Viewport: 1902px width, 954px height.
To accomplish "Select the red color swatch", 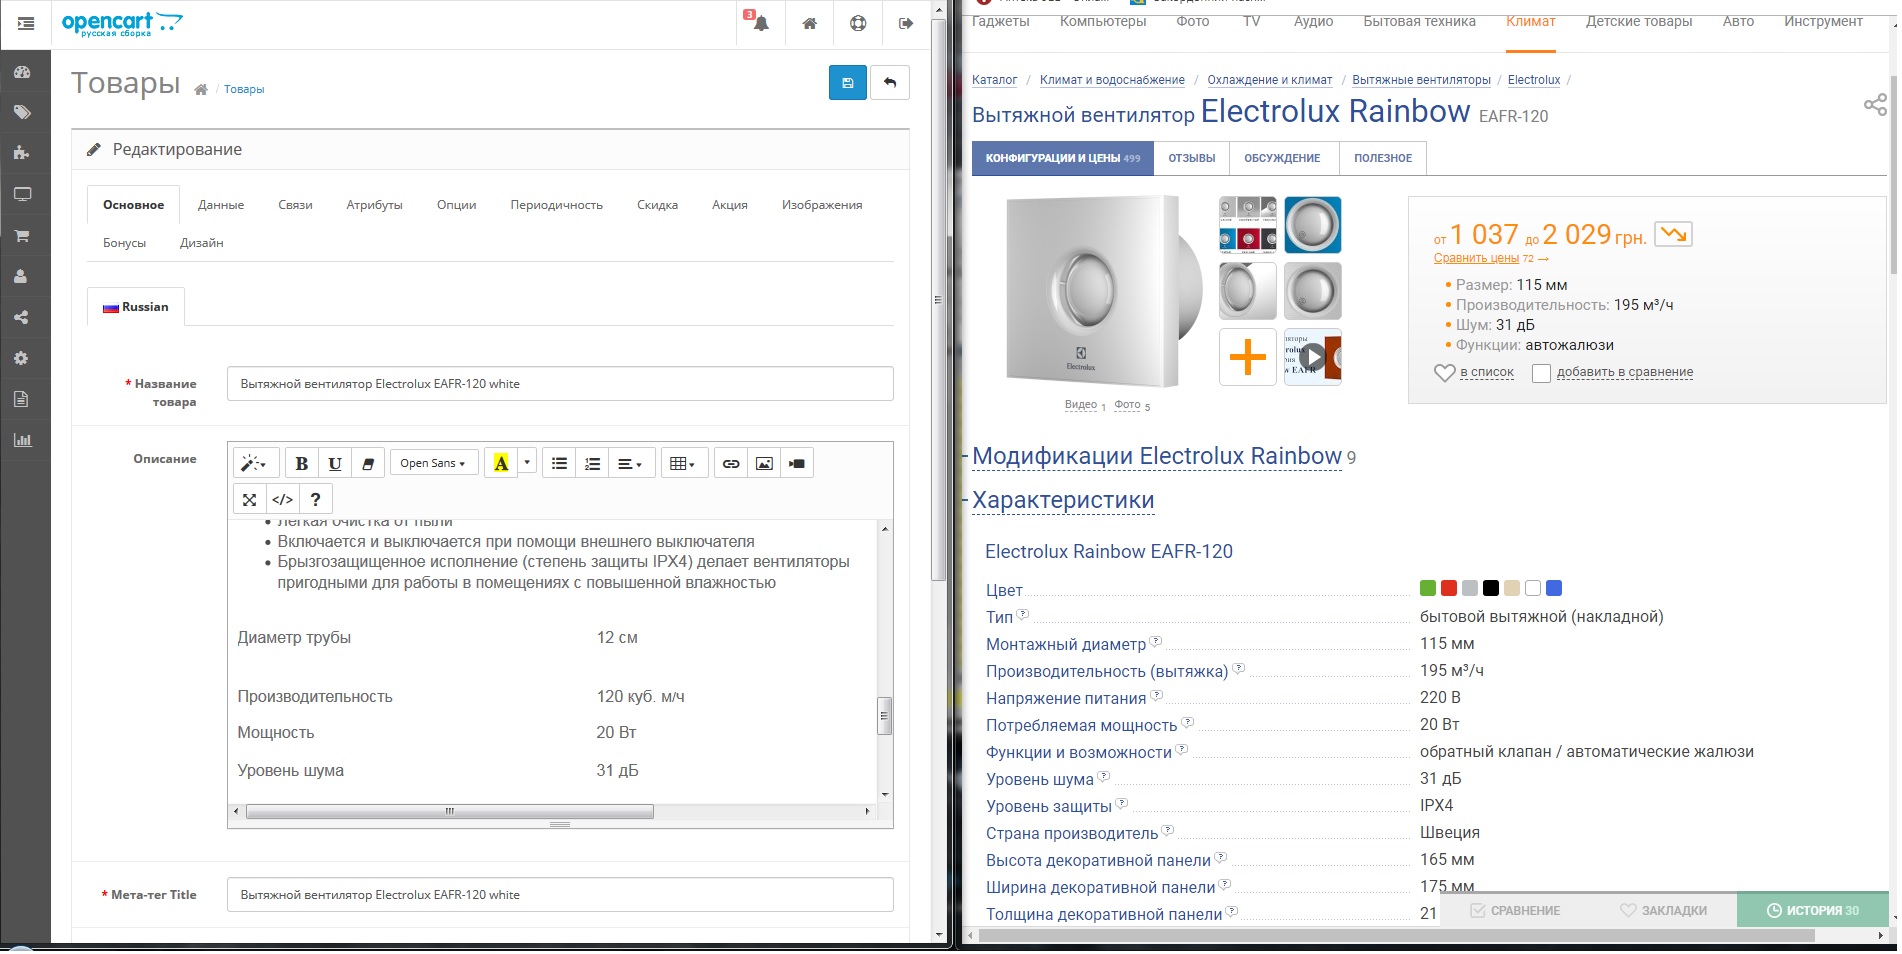I will (x=1449, y=588).
